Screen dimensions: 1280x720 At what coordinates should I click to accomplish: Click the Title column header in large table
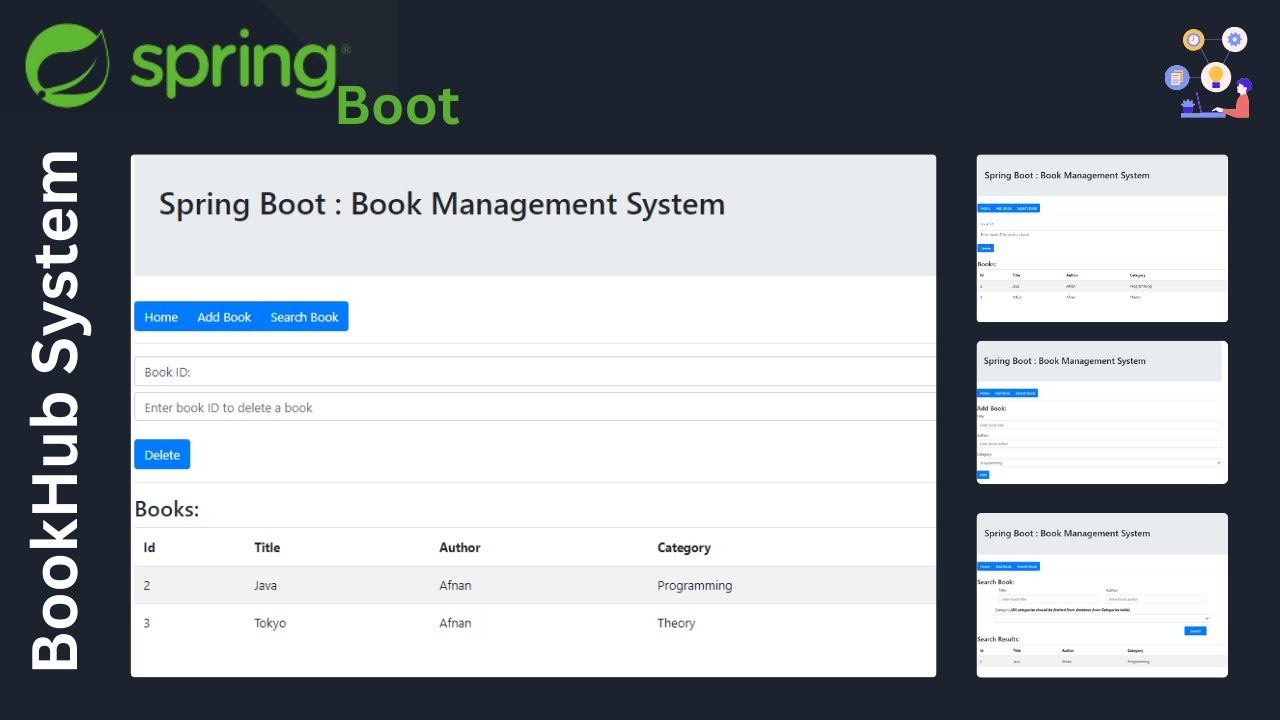[267, 547]
